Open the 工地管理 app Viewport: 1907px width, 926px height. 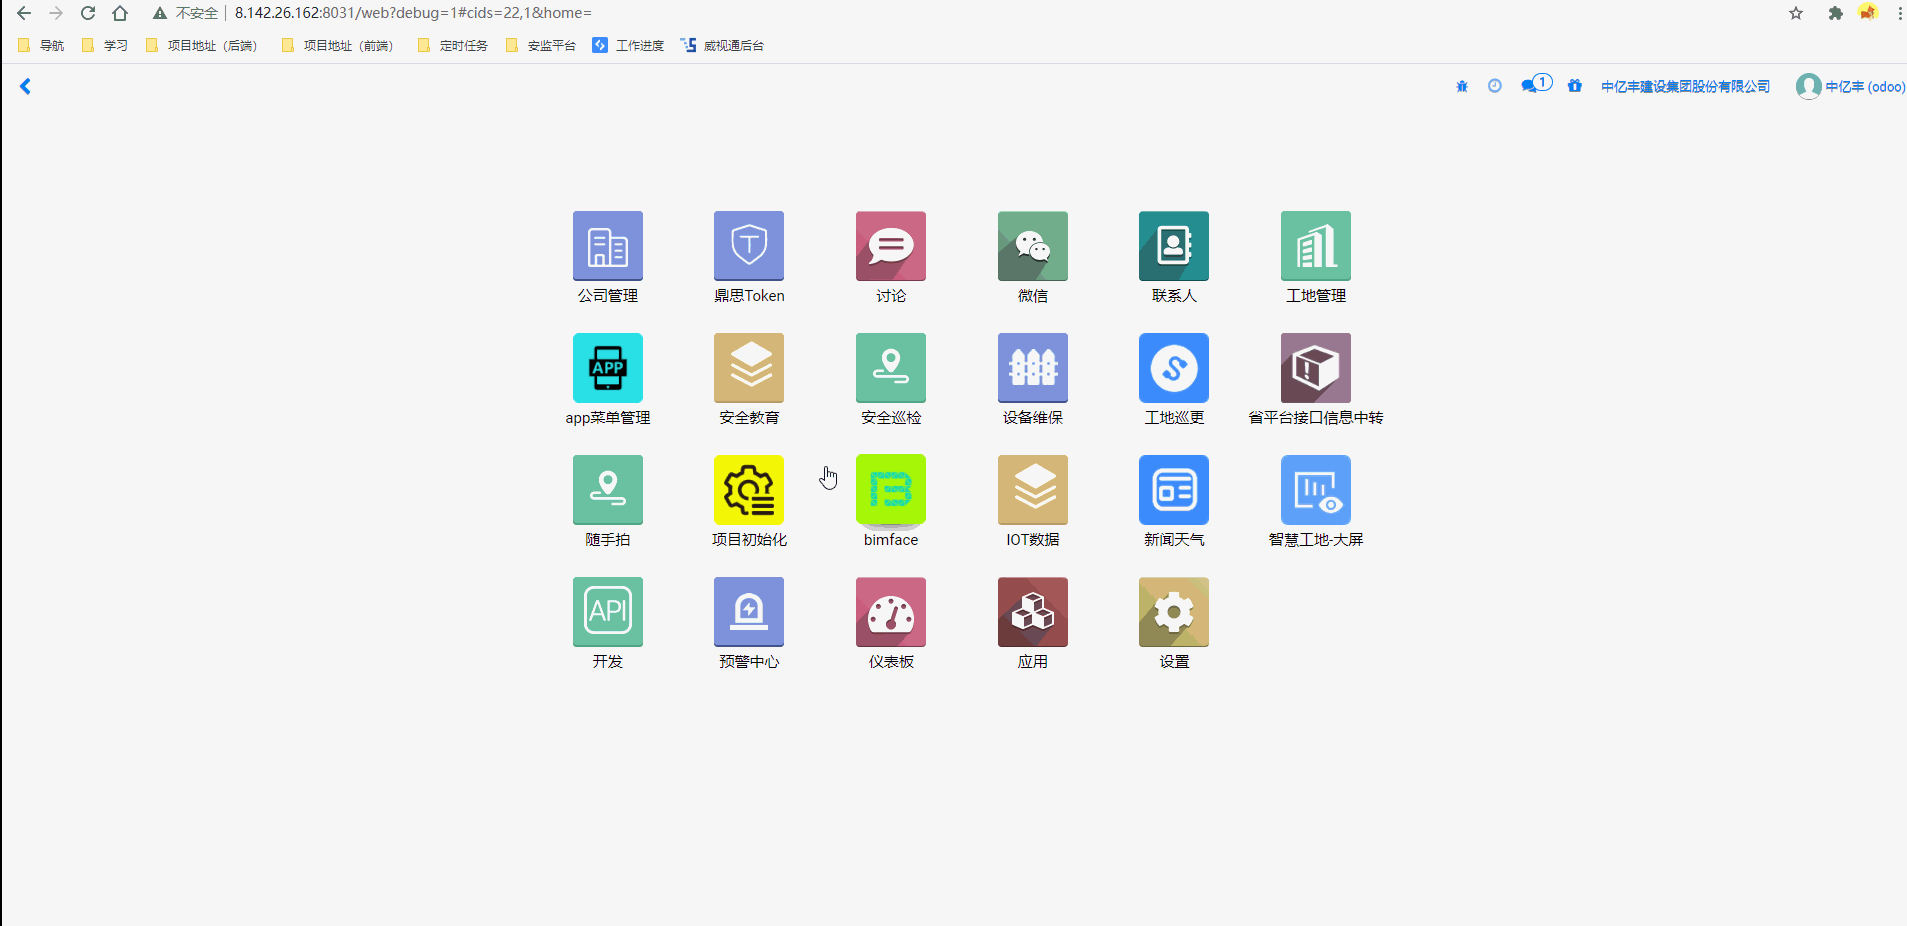pos(1316,246)
